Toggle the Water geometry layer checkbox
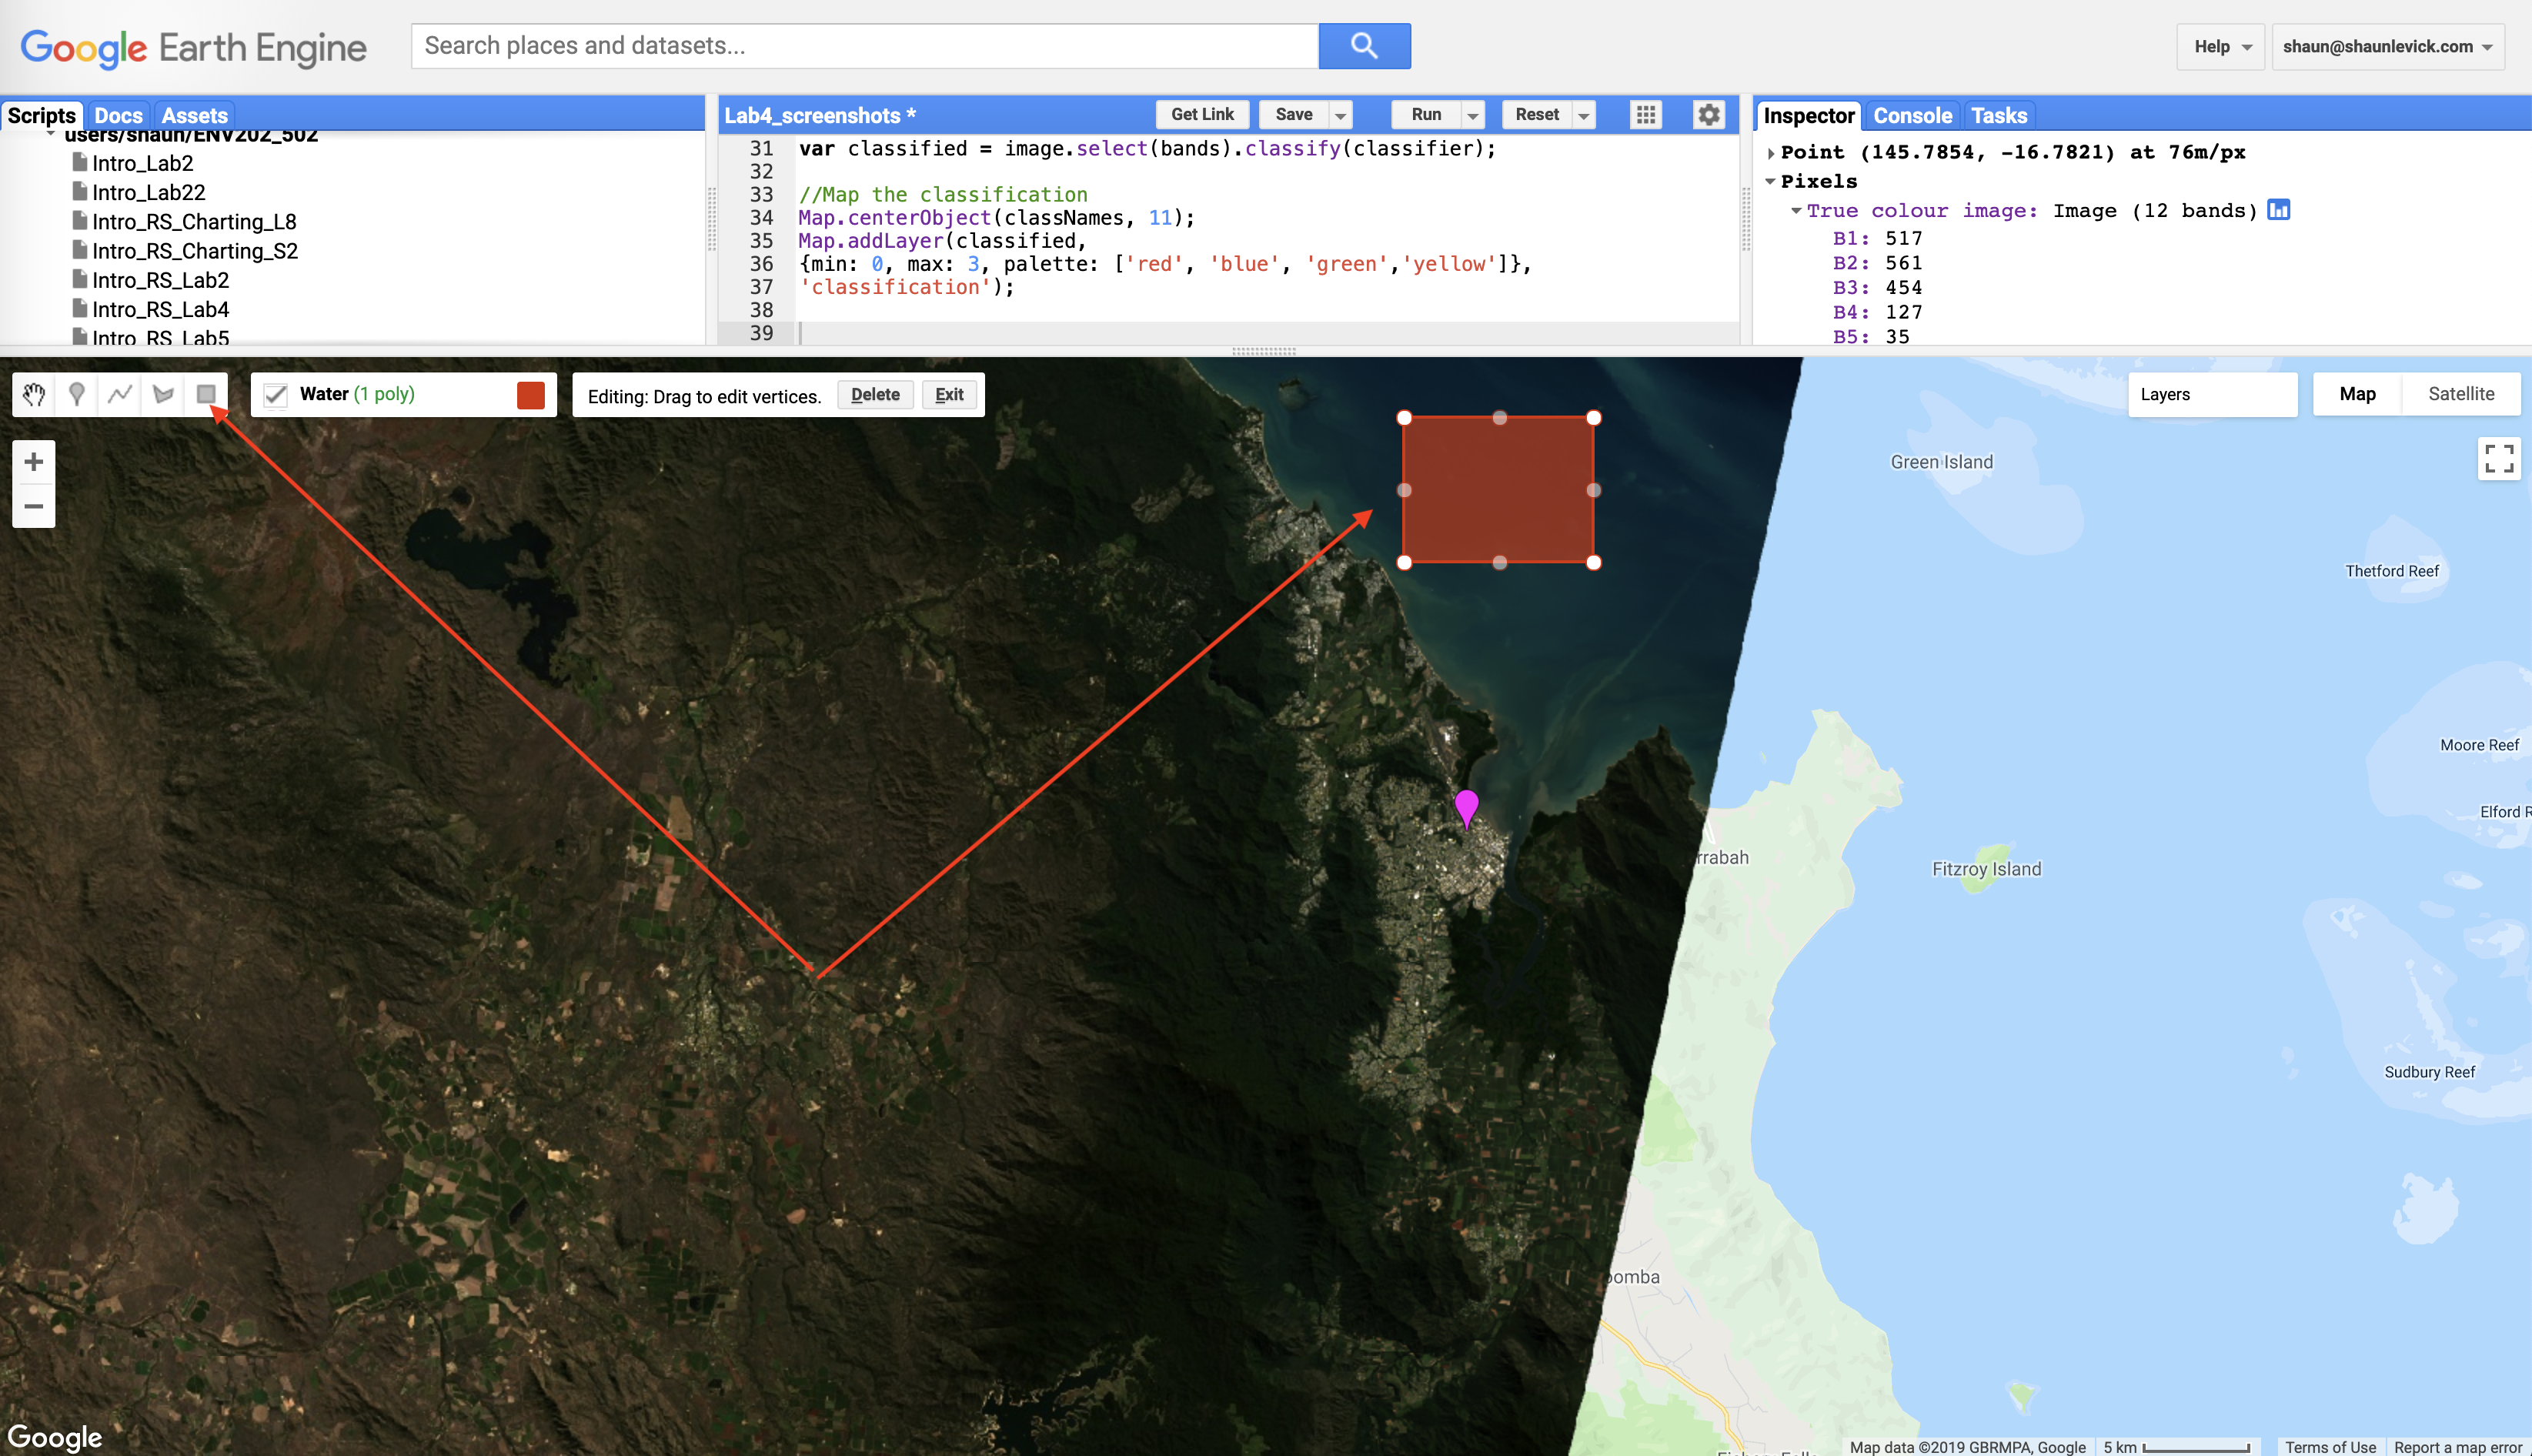 point(275,395)
